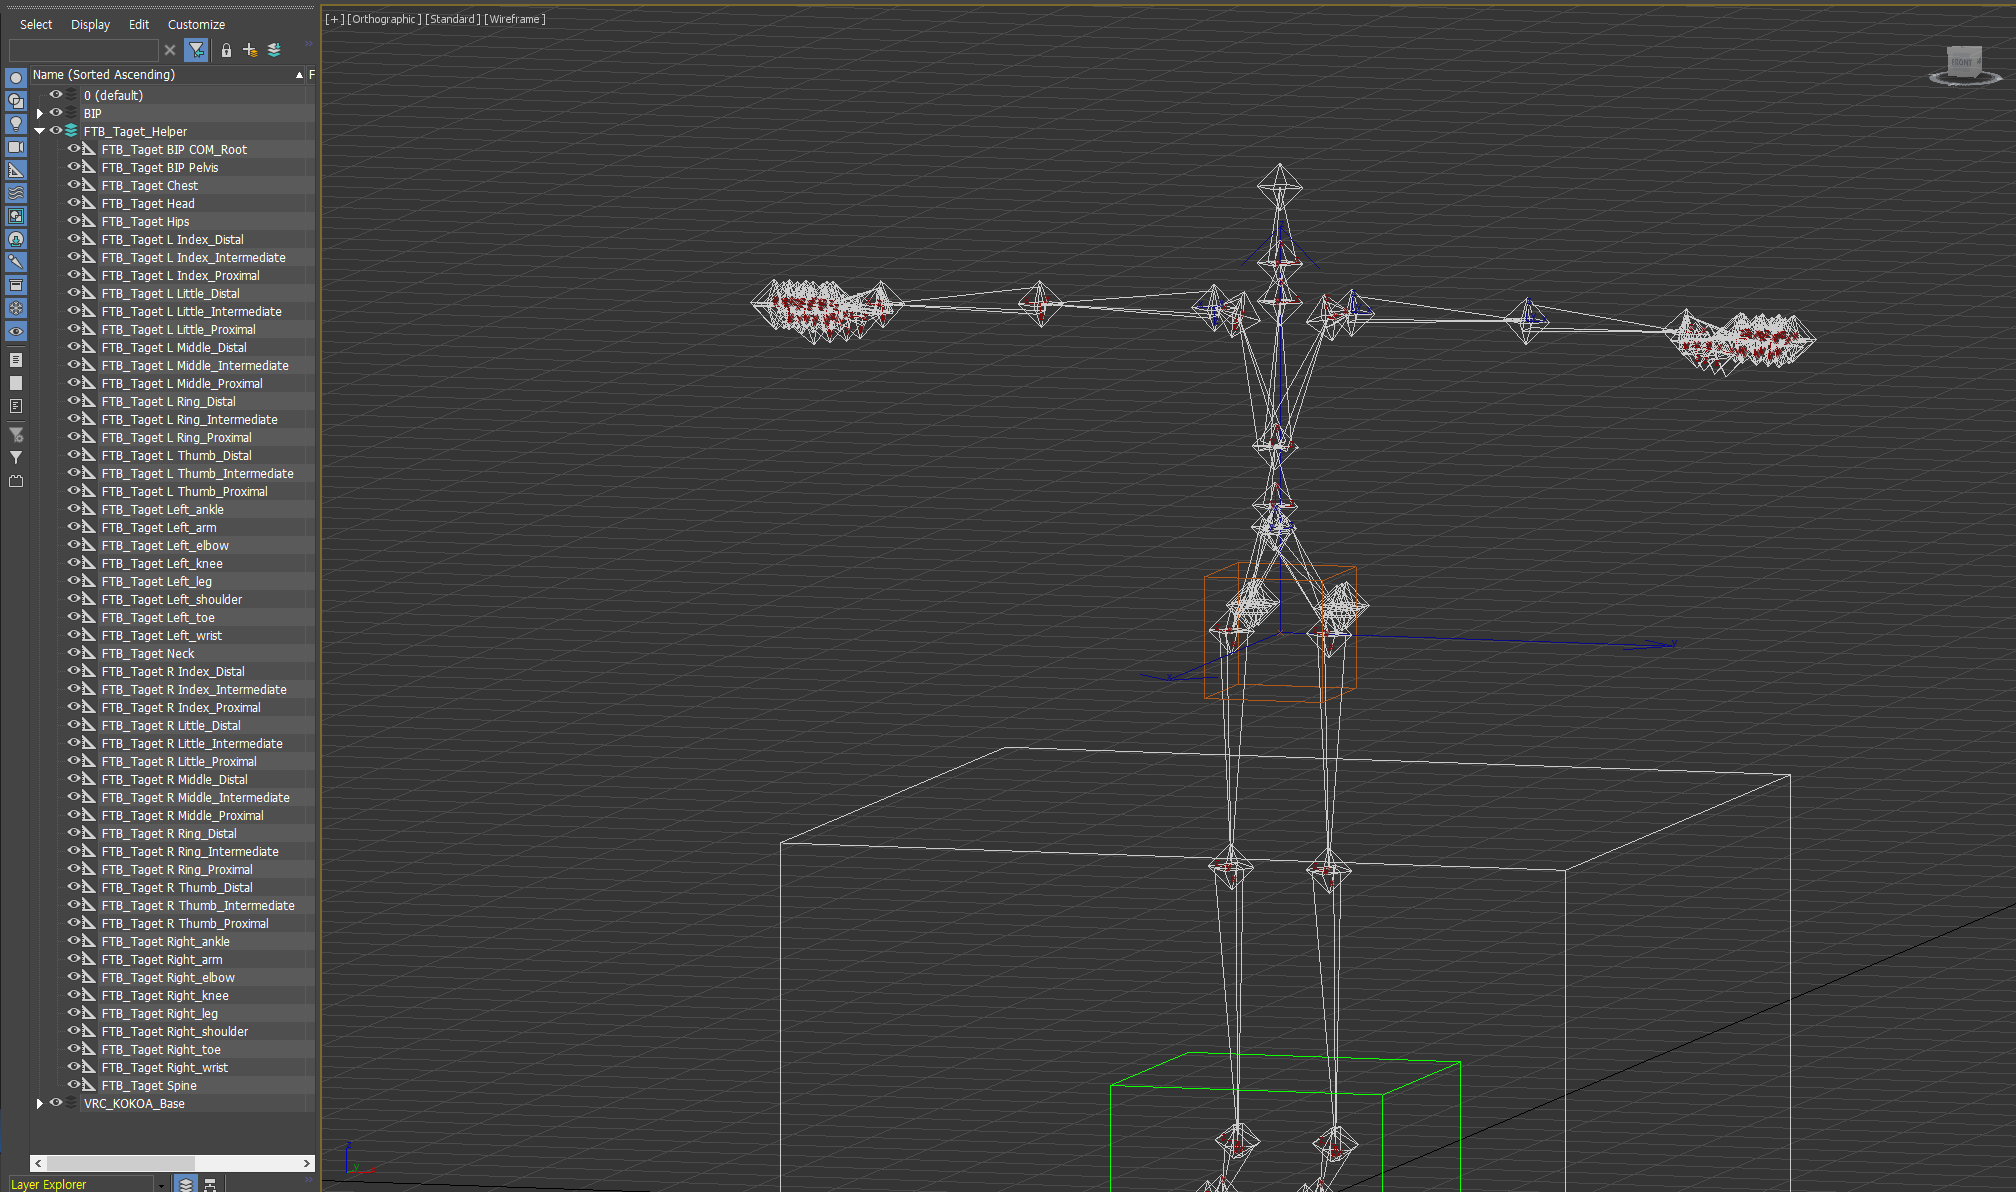Viewport: 2016px width, 1192px height.
Task: Select FTB_Taget Left_shoulder row
Action: click(172, 599)
